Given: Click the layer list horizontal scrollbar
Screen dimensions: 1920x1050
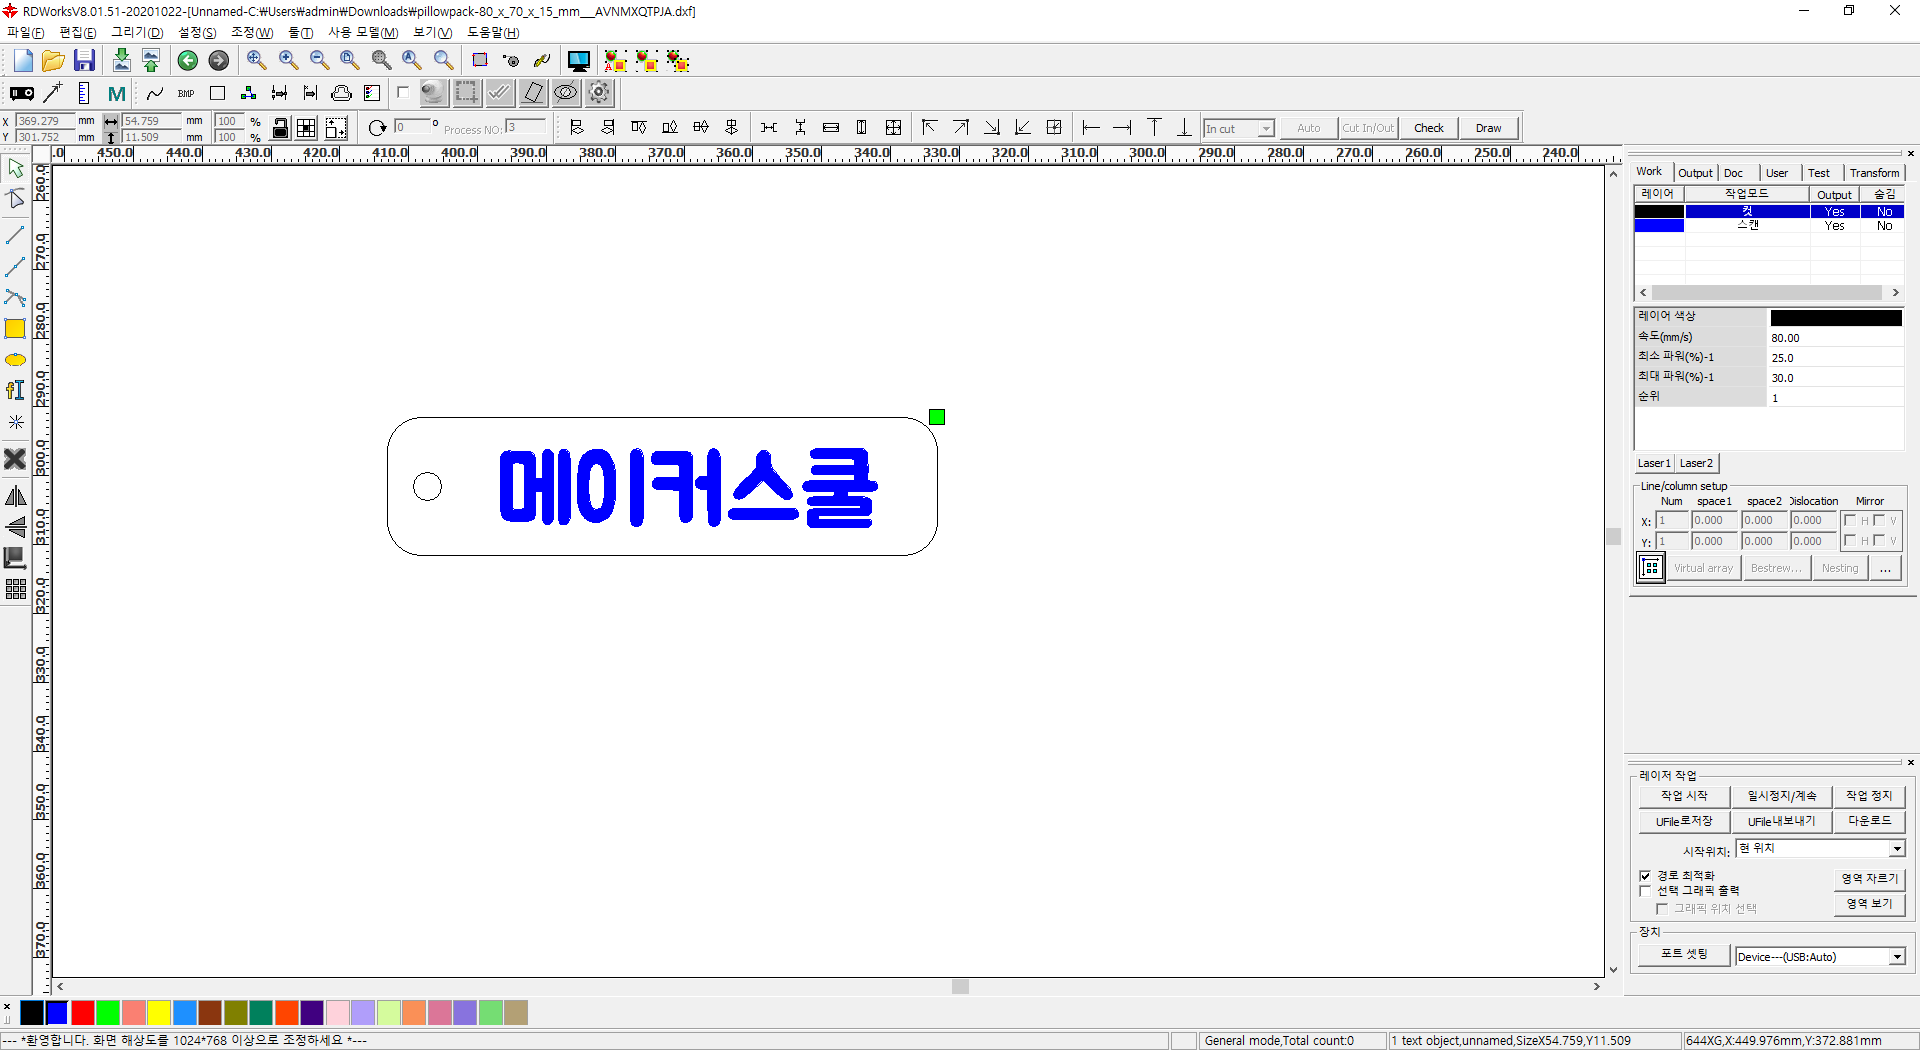Looking at the screenshot, I should click(x=1767, y=293).
